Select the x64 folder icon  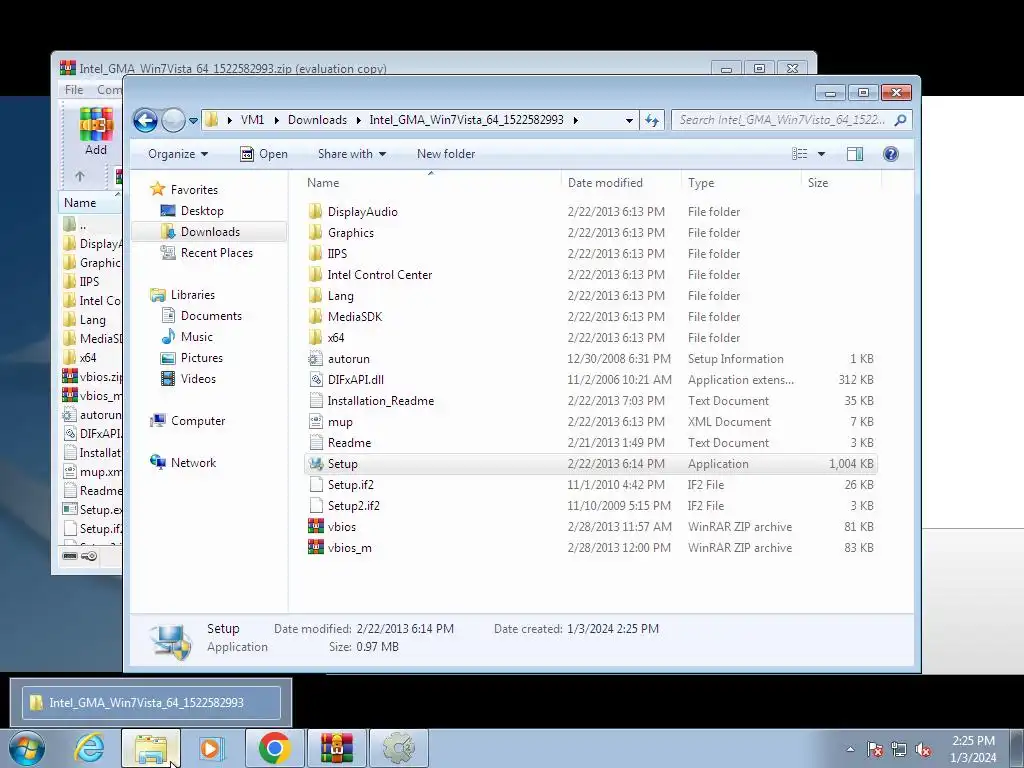(315, 338)
